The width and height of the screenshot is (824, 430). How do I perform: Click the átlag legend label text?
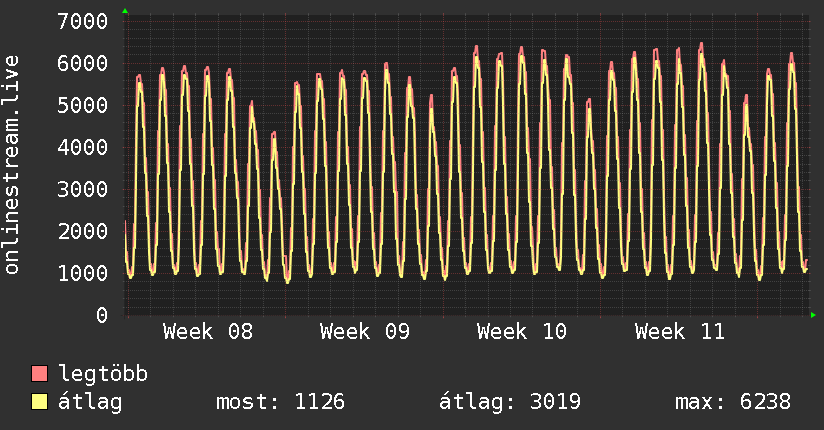pyautogui.click(x=90, y=402)
